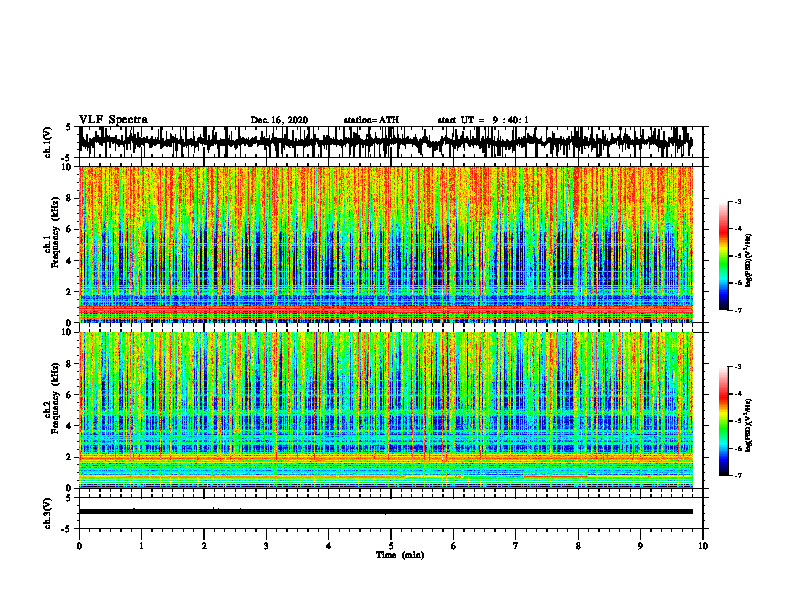
Task: Click the time axis tick label "4"
Action: [x=329, y=546]
